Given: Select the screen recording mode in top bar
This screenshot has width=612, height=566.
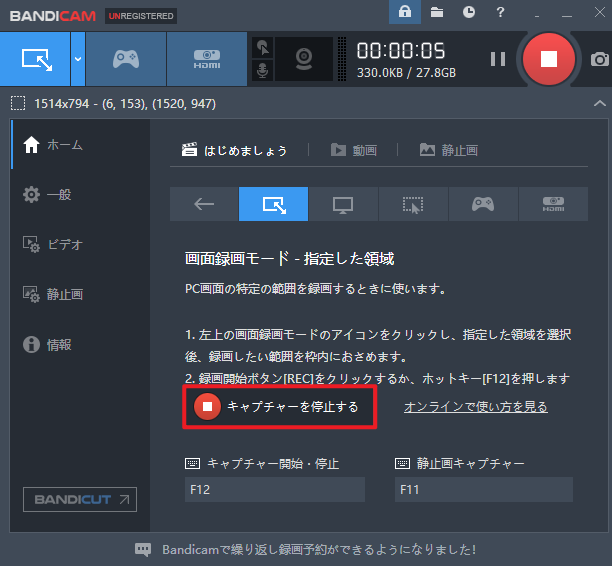Looking at the screenshot, I should [35, 59].
